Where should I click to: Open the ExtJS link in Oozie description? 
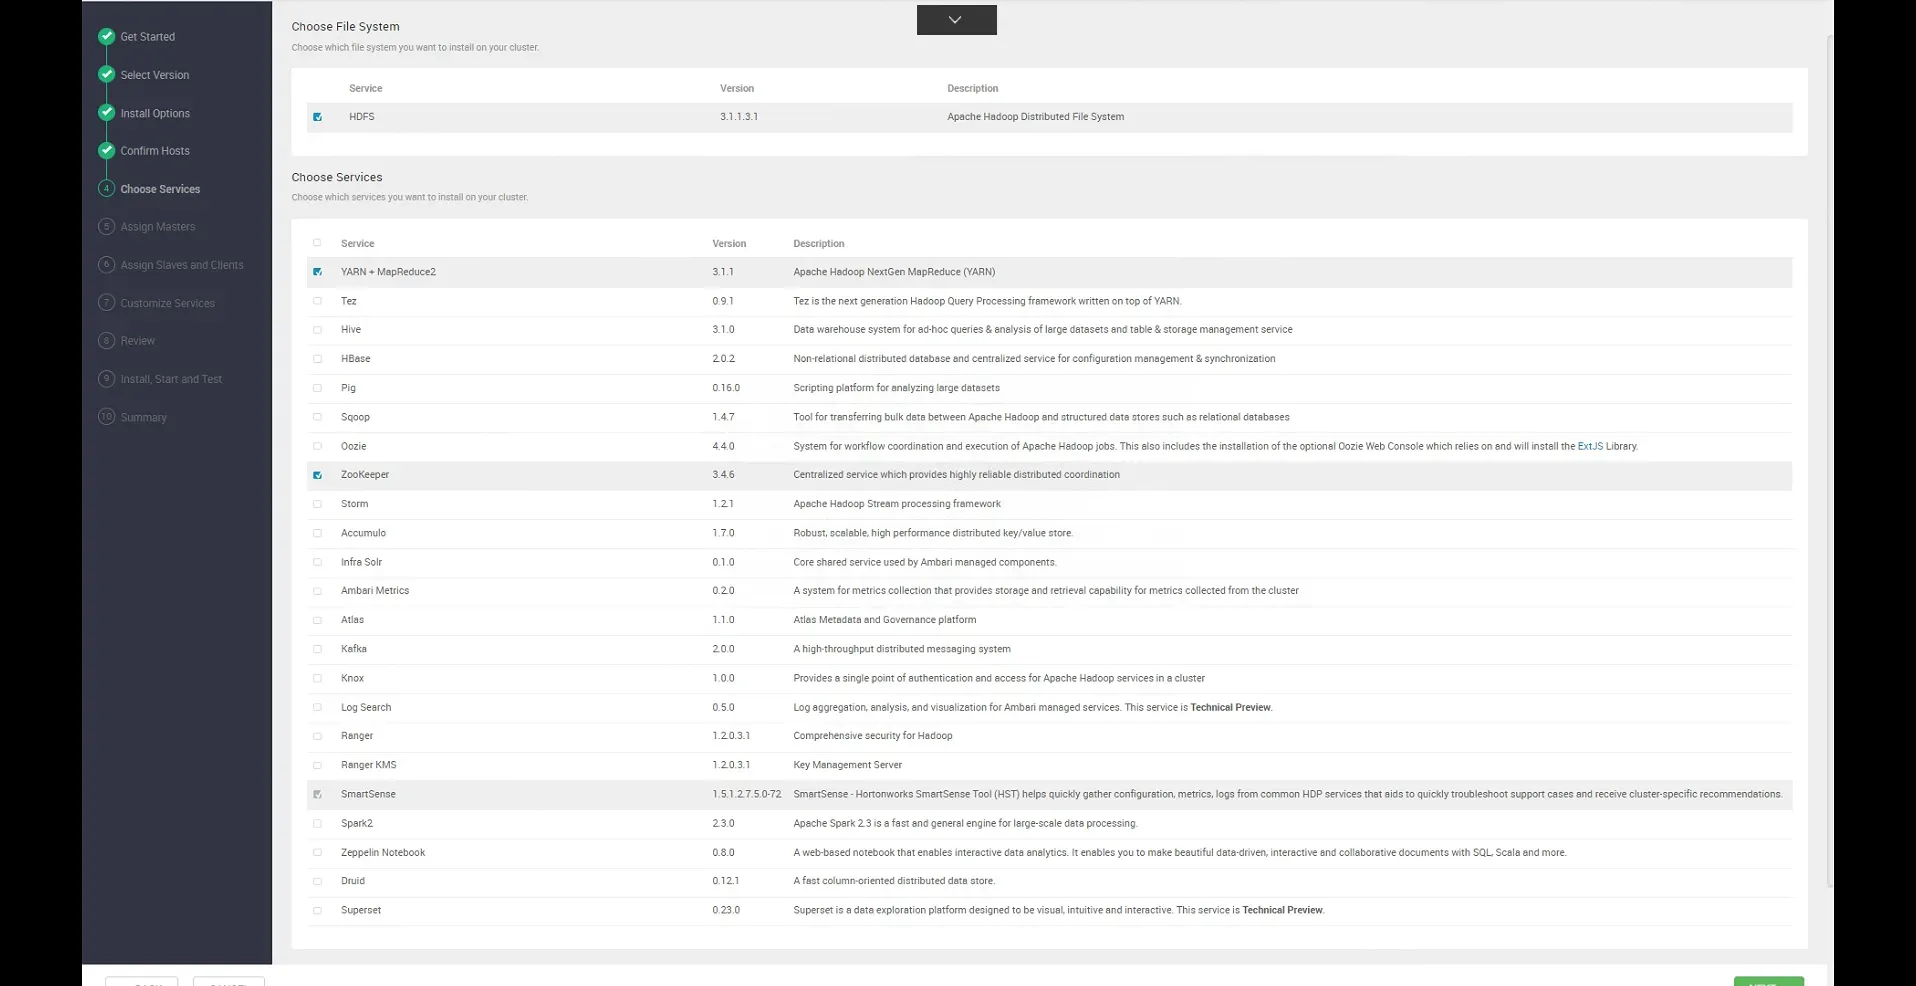[x=1589, y=447]
